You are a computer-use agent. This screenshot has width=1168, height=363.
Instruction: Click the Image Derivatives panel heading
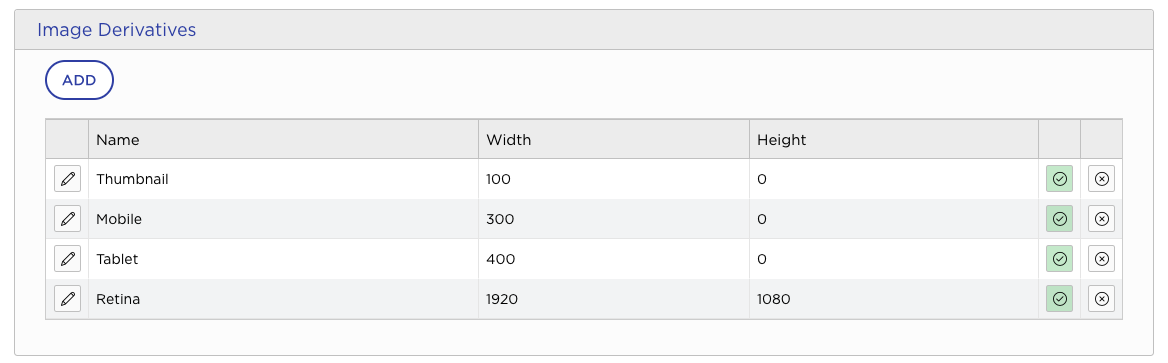(x=116, y=30)
